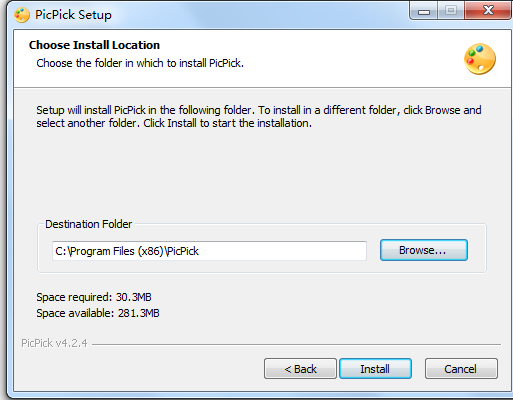Close the PicPick Setup window
The image size is (513, 400).
coord(488,11)
